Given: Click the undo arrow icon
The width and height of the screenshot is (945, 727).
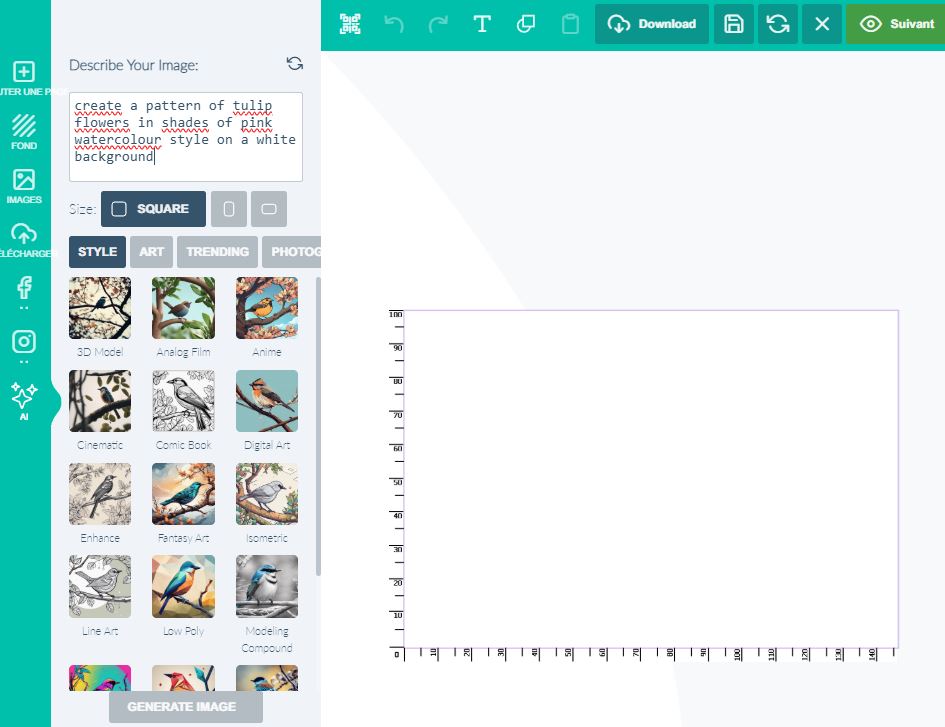Looking at the screenshot, I should (x=394, y=24).
